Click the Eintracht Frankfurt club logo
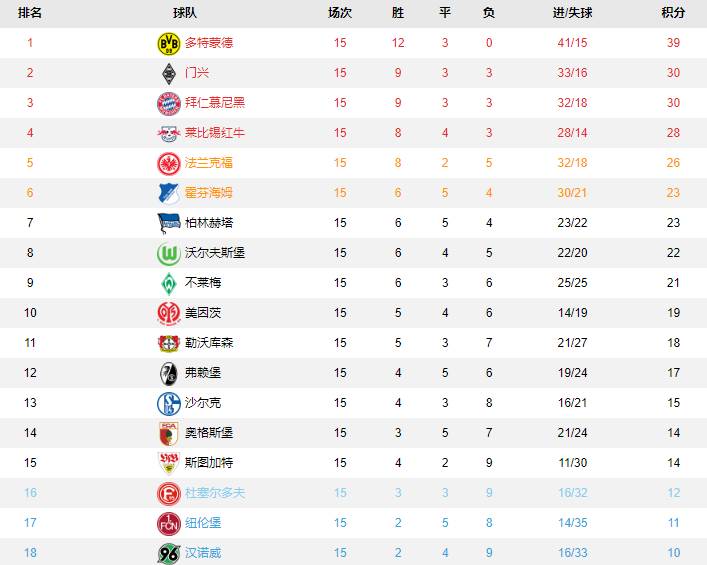 coord(168,163)
